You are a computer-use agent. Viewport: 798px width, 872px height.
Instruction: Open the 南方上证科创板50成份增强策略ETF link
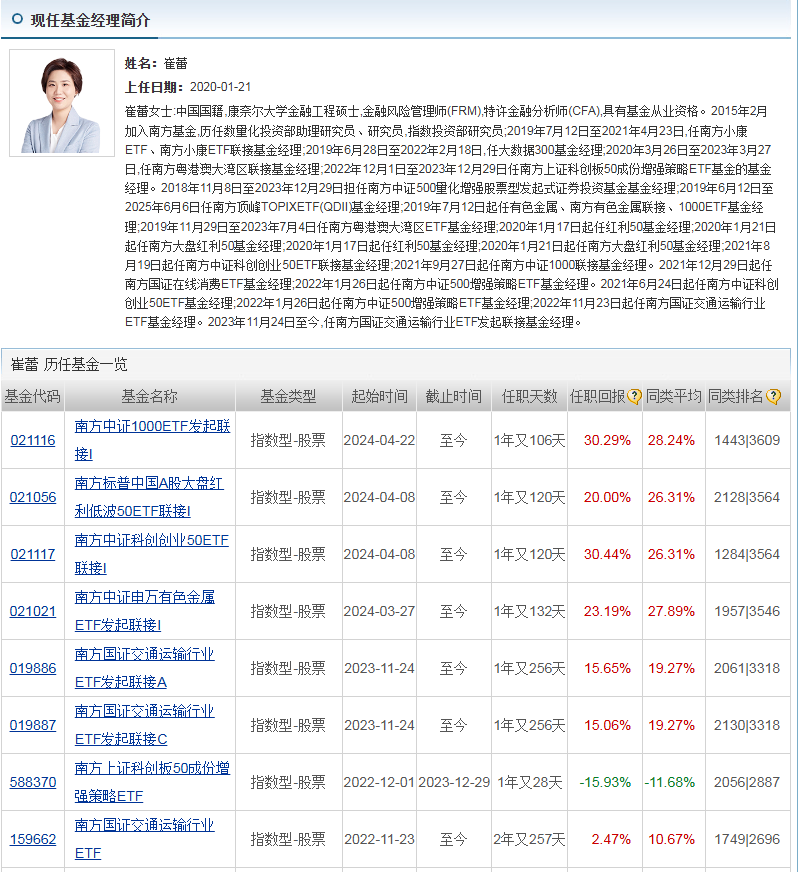point(152,782)
